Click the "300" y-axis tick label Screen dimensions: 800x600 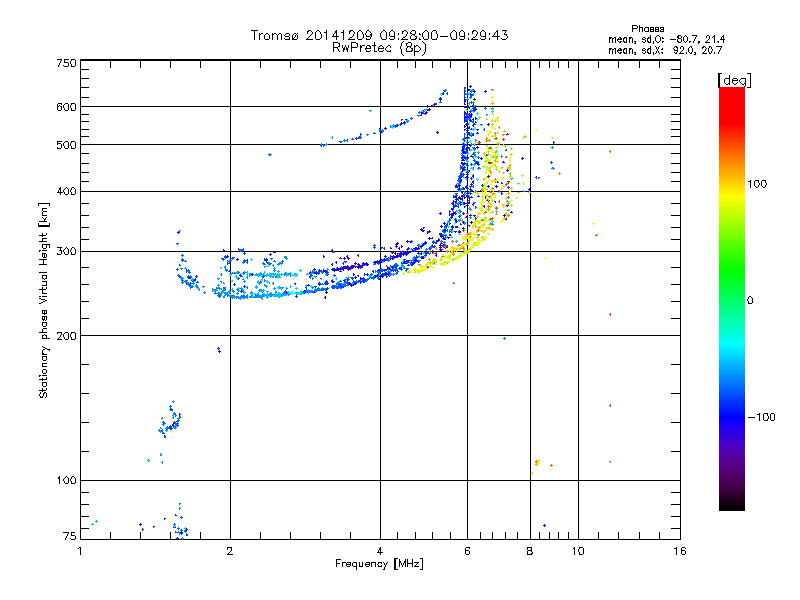pos(67,252)
